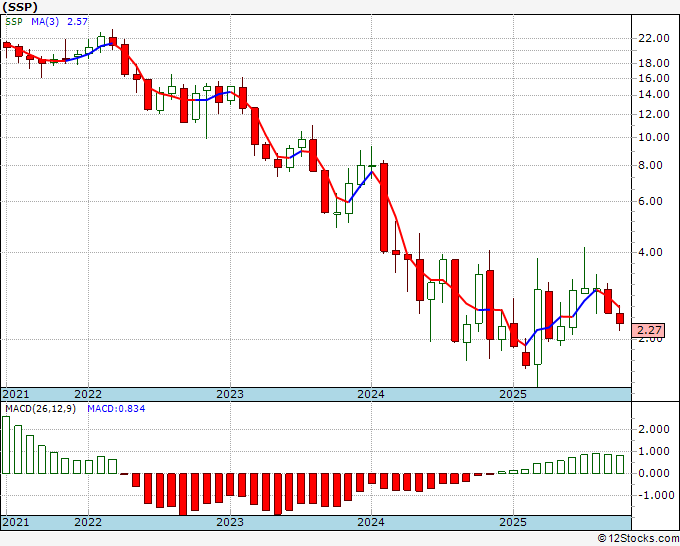Viewport: 680px width, 546px height.
Task: Click 2023 on the price chart time axis
Action: (230, 394)
